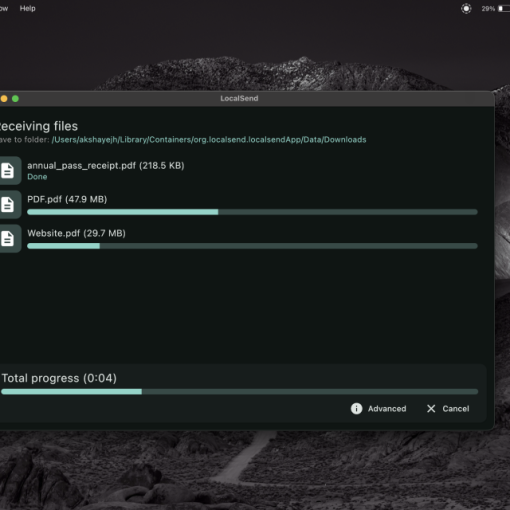
Task: Open the Window menu in menu bar
Action: pos(4,8)
